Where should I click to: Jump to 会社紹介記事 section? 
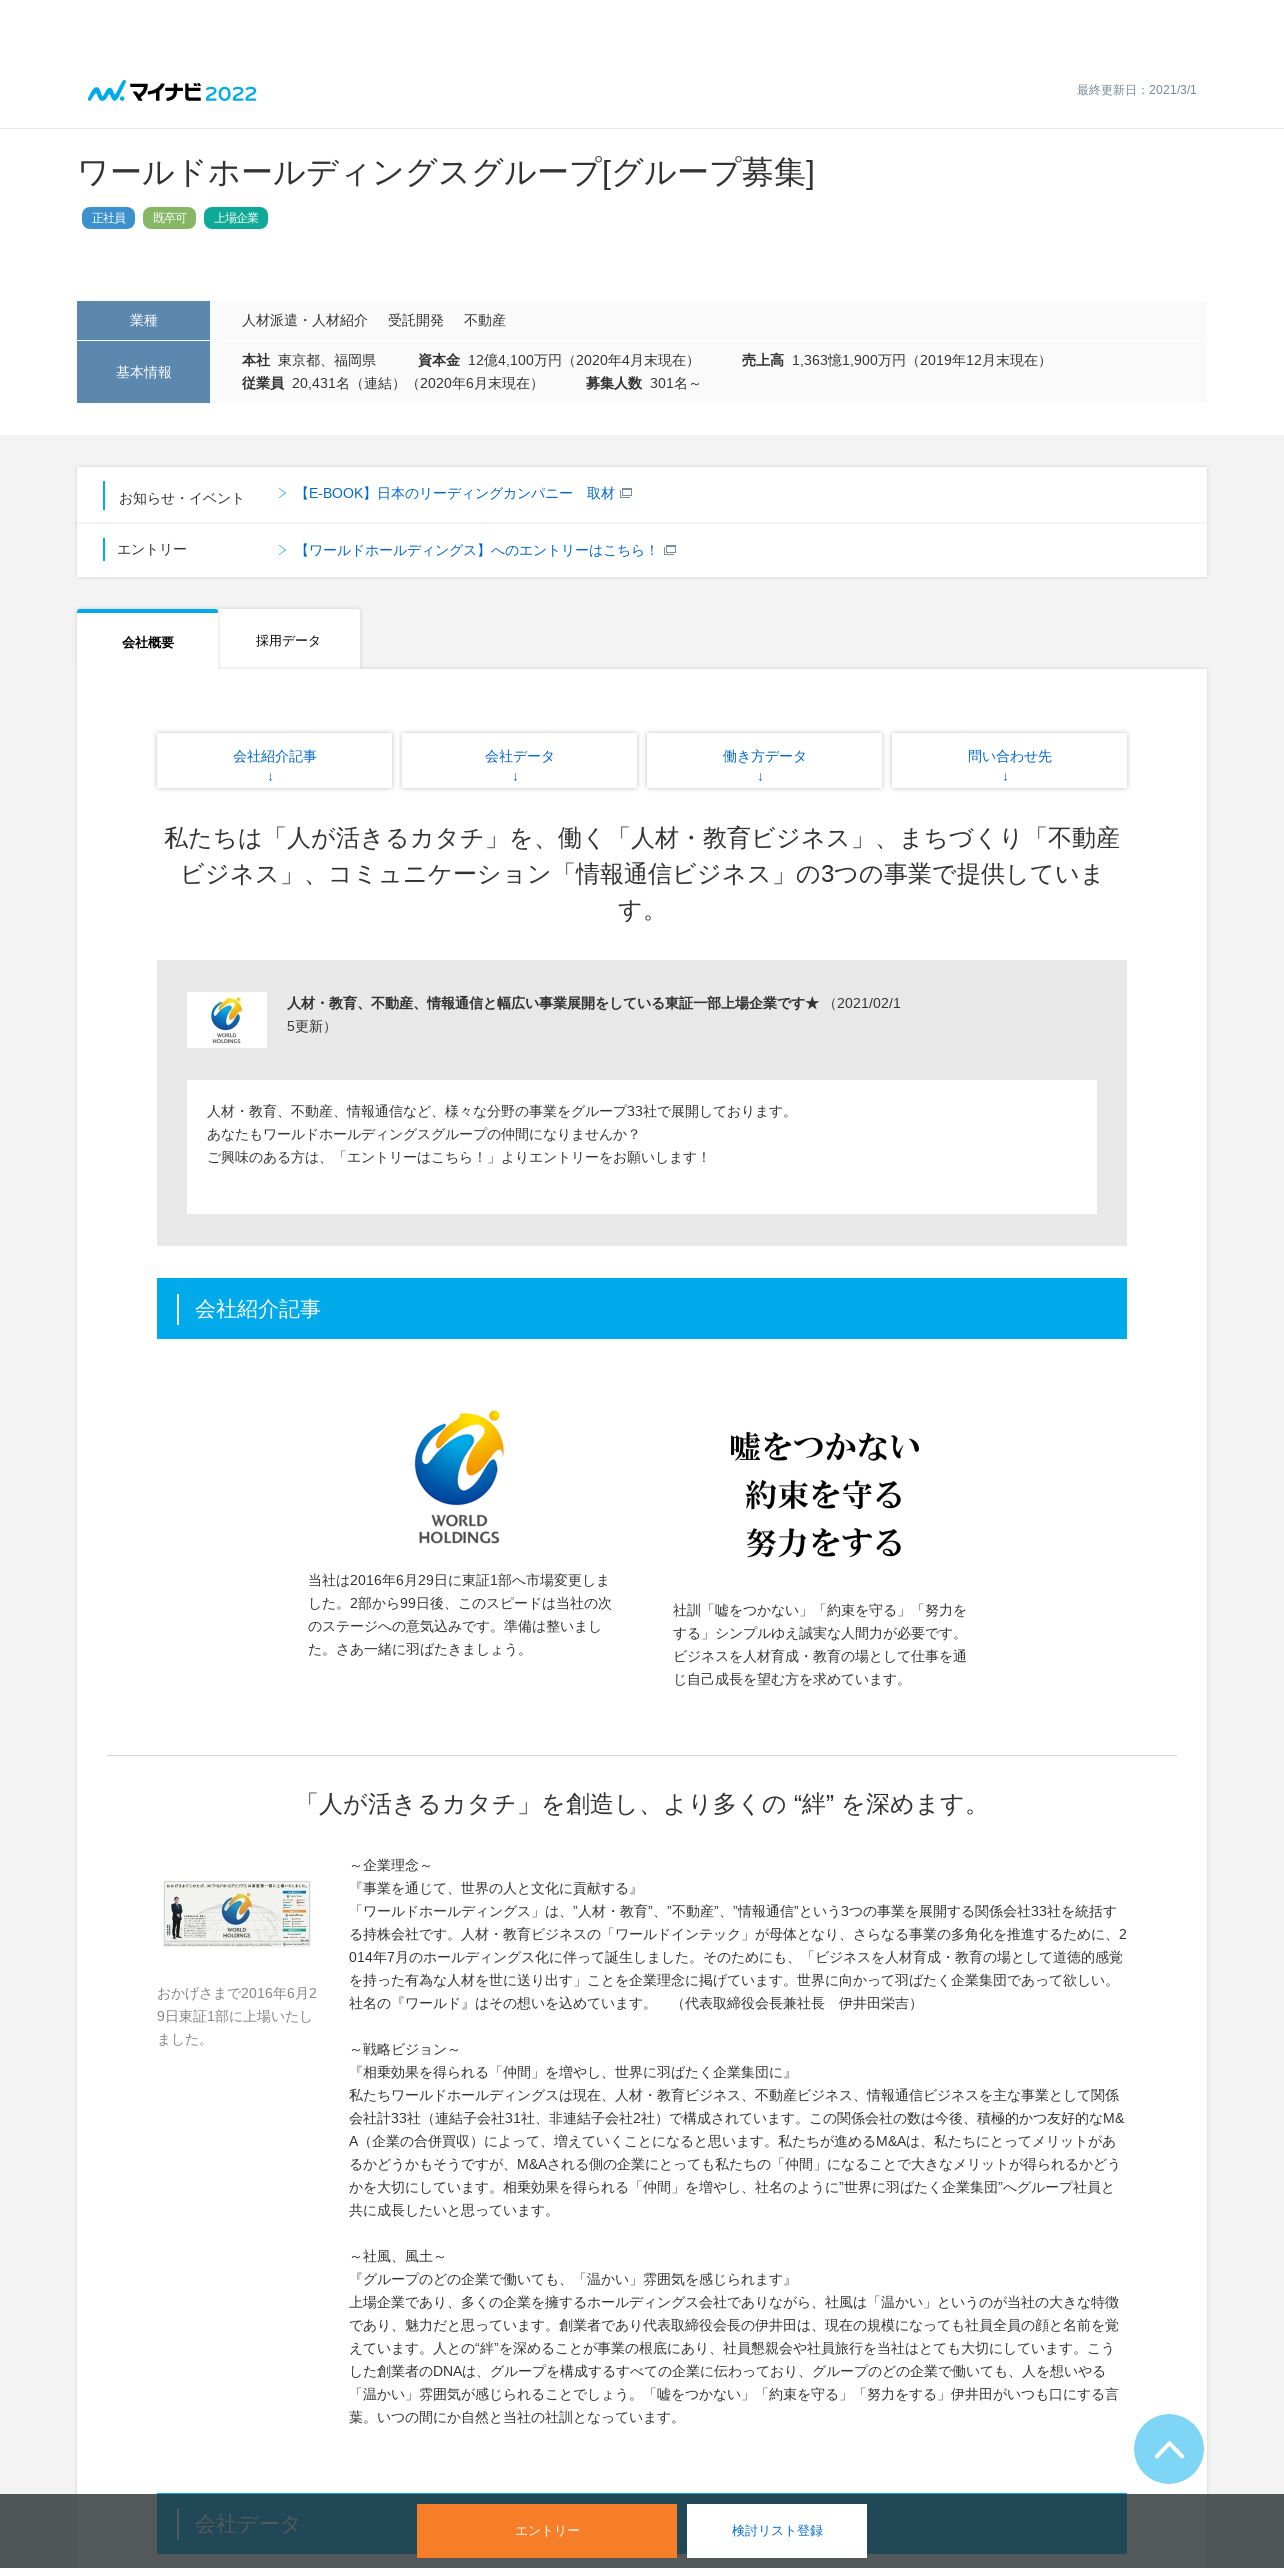tap(274, 761)
